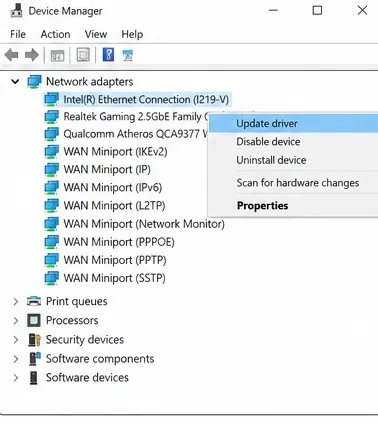Click the Software devices tower icon

click(34, 378)
